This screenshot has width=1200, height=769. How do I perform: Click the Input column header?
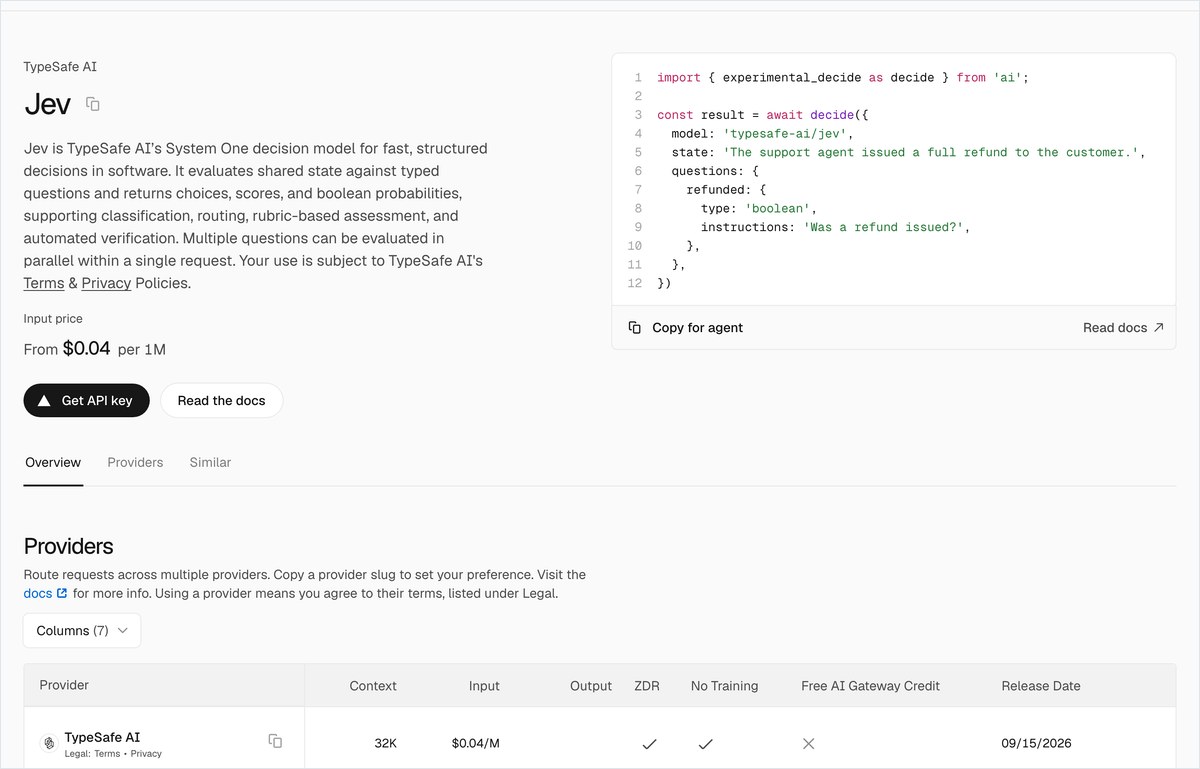[484, 686]
